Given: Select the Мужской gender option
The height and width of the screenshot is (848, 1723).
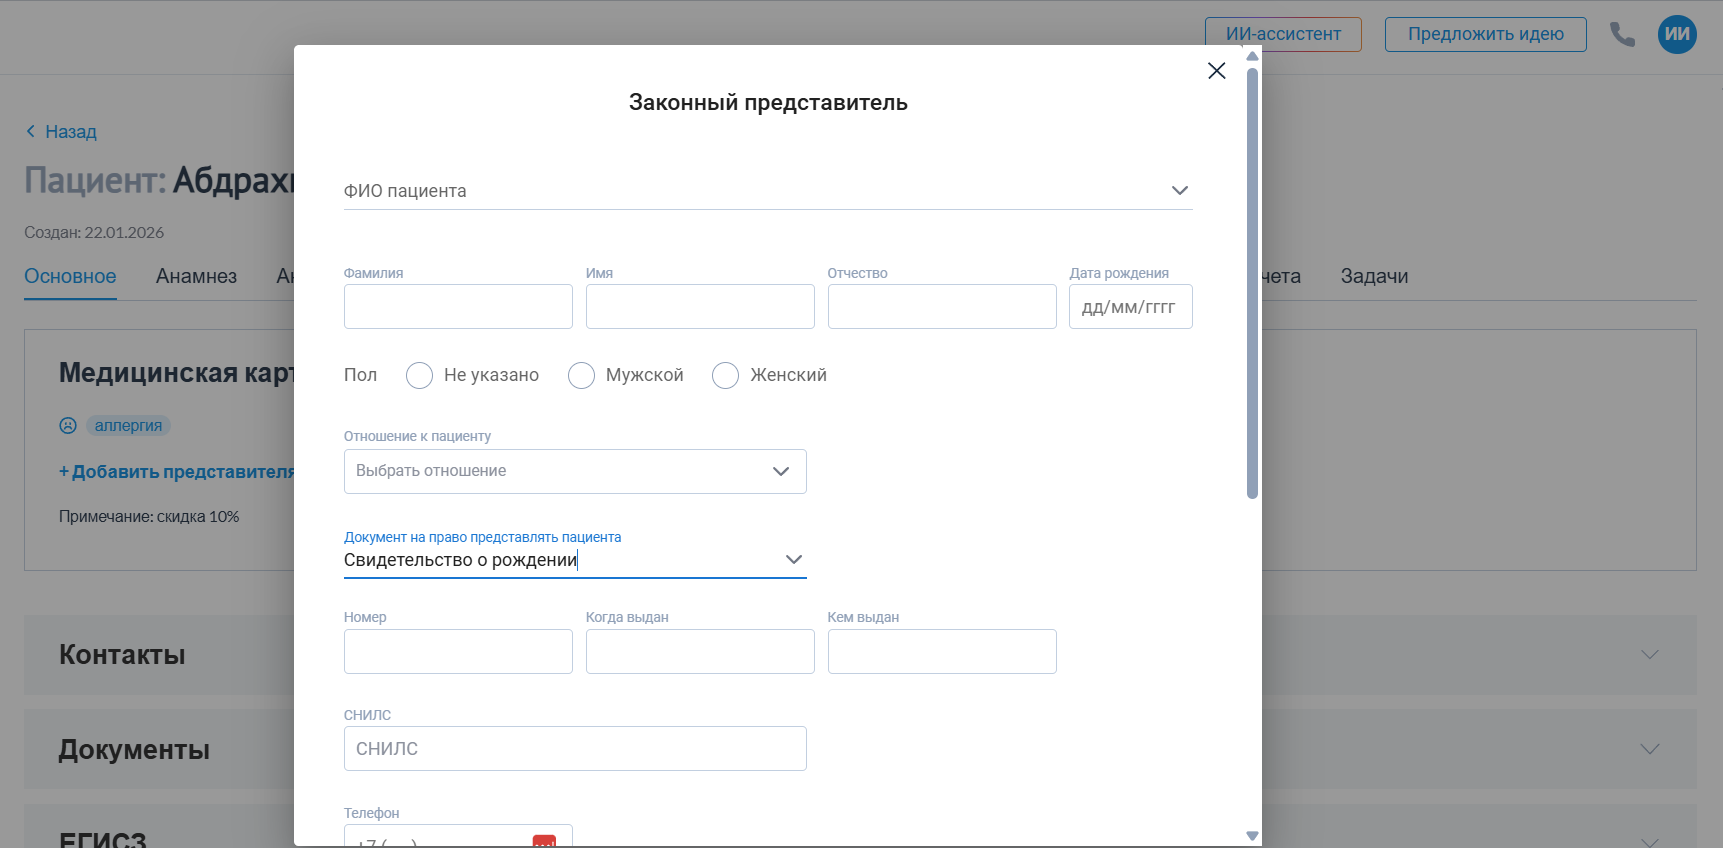Looking at the screenshot, I should (581, 375).
